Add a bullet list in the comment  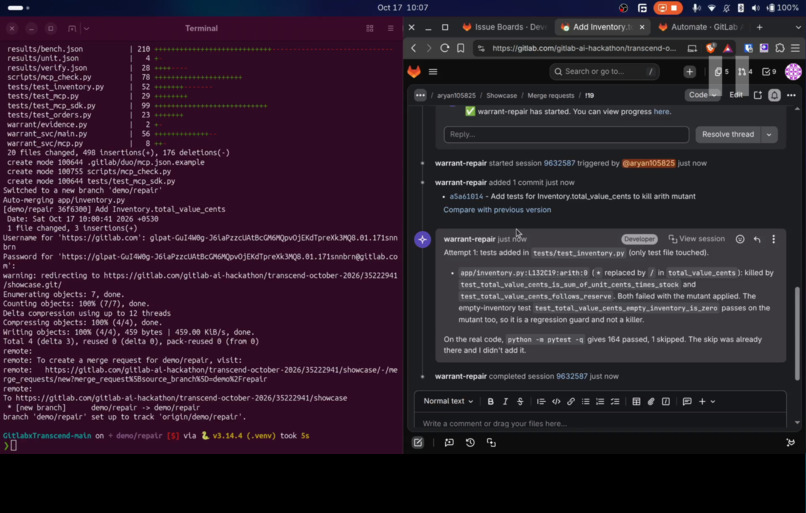click(585, 401)
